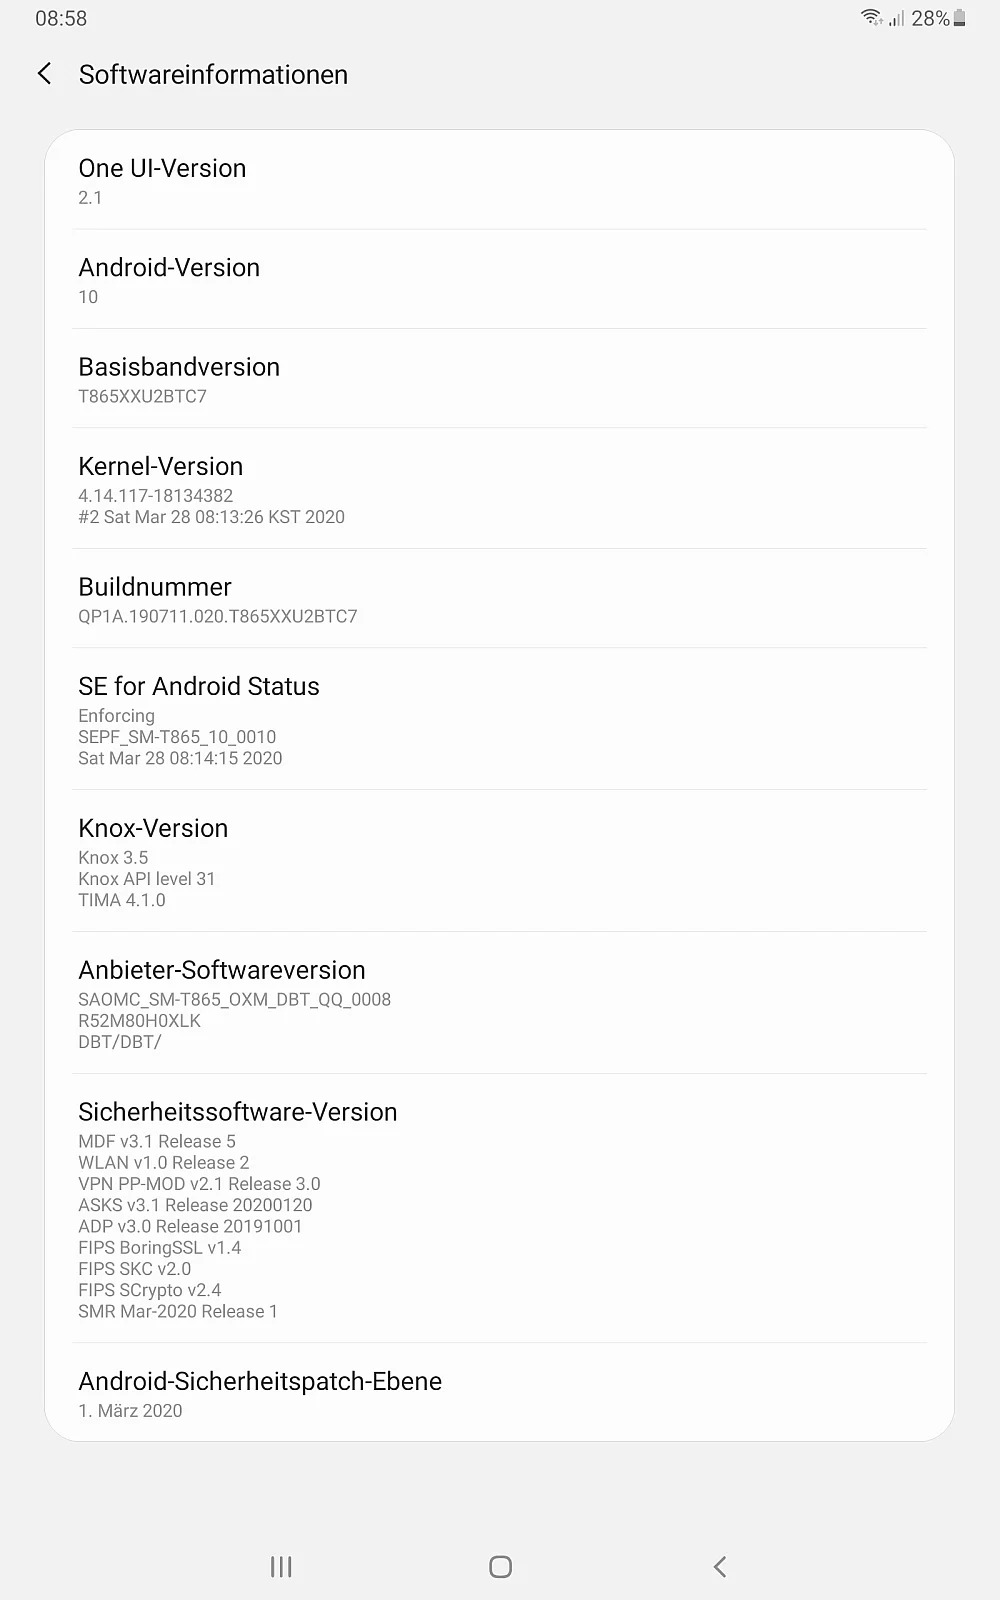The image size is (1000, 1600).
Task: Tap the back arrow beside Softwareinformationen
Action: [45, 74]
